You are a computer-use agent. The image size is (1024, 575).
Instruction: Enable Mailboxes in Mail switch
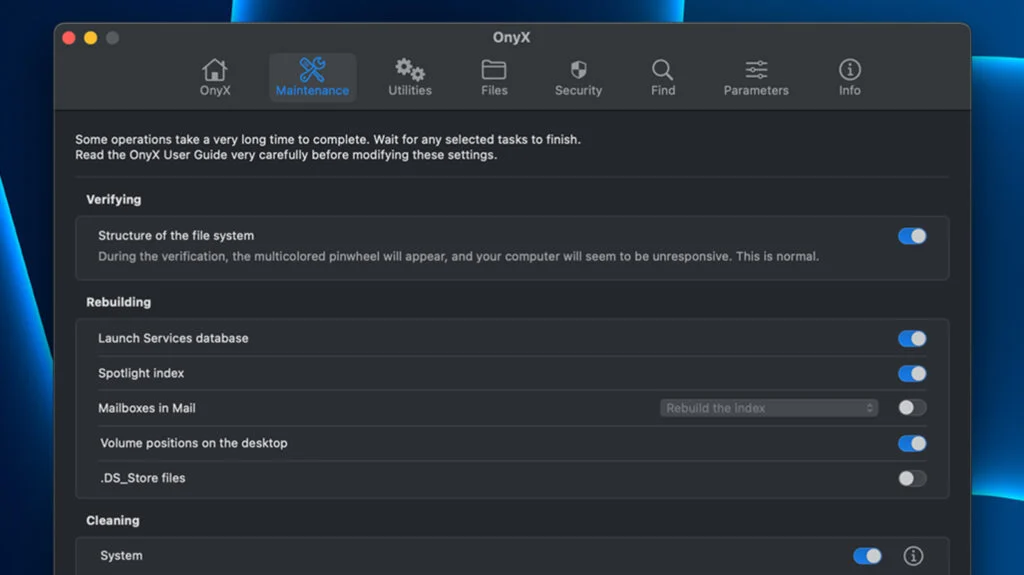point(912,408)
